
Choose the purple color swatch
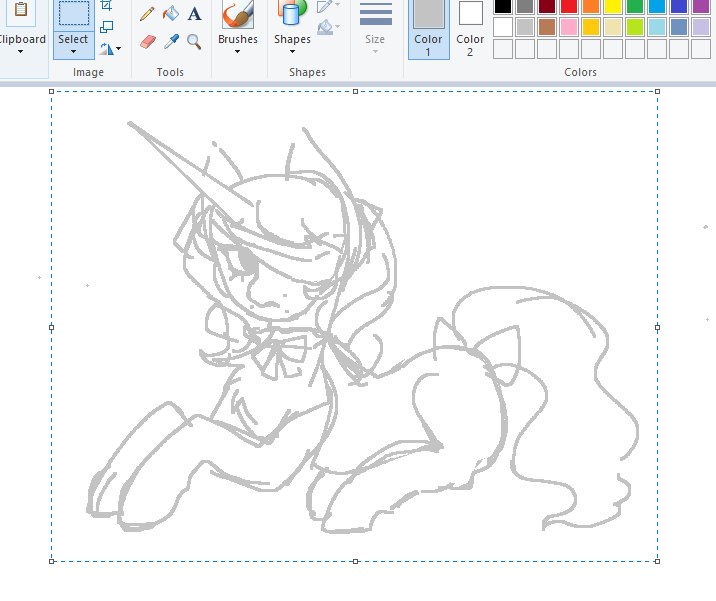point(701,6)
